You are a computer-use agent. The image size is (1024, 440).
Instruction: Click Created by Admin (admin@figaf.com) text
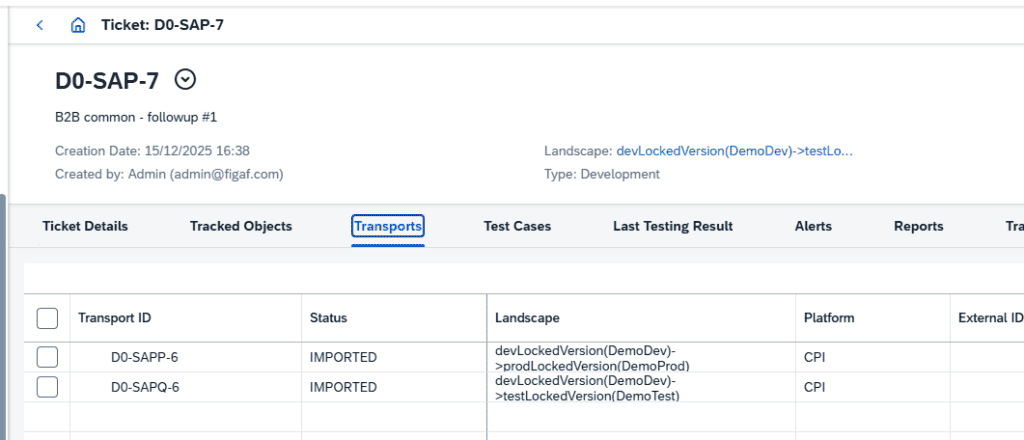click(x=169, y=174)
